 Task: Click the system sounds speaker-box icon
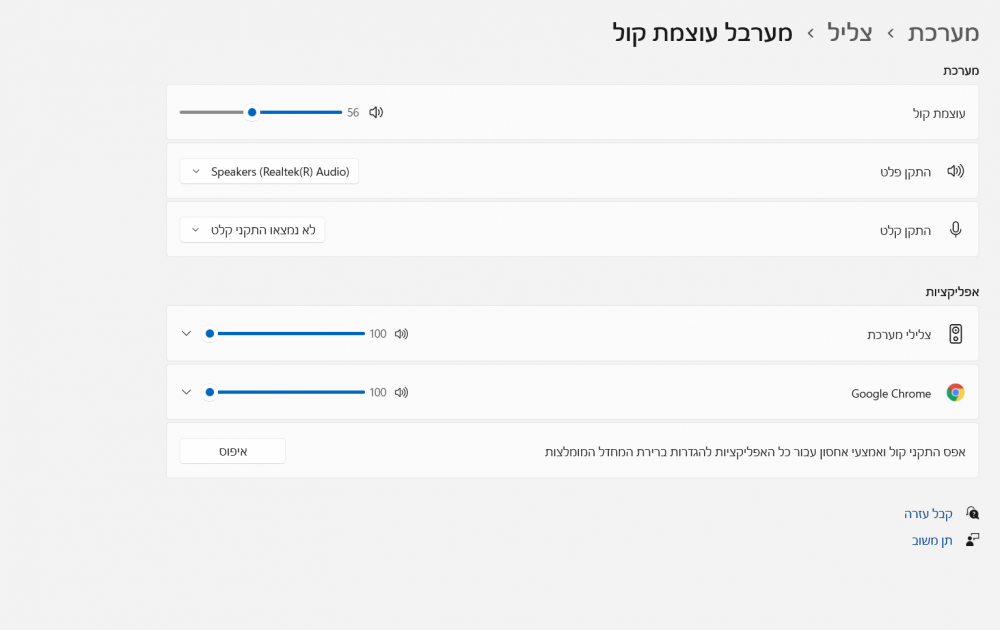click(x=955, y=333)
